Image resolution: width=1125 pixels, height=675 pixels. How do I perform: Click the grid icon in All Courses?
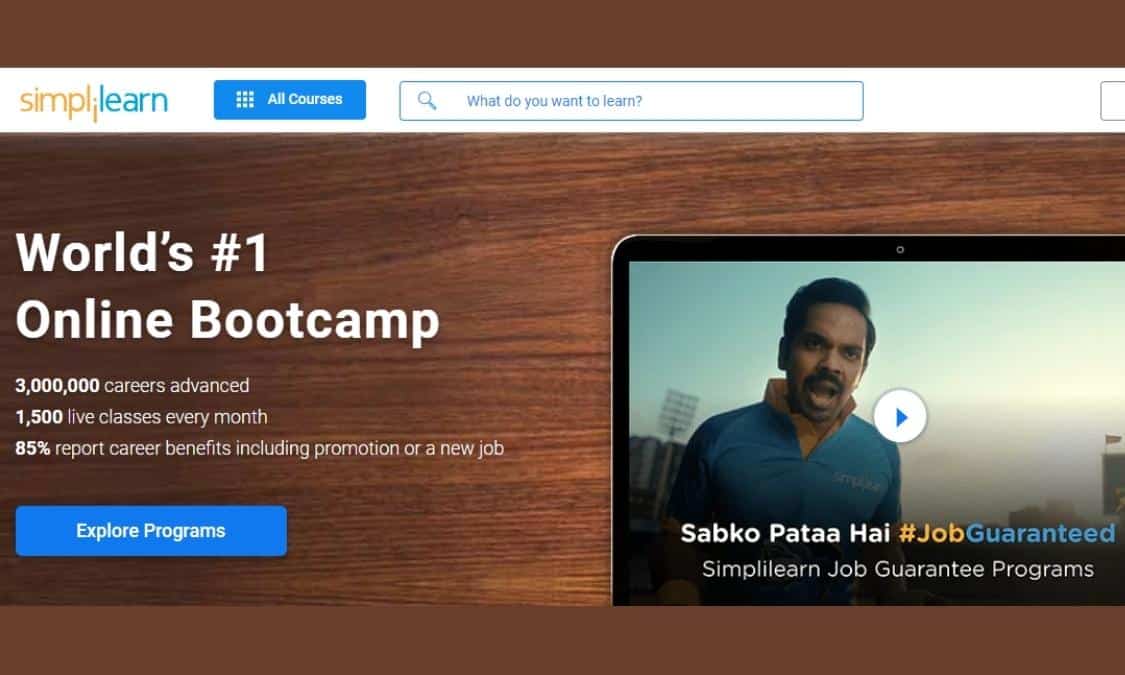245,100
